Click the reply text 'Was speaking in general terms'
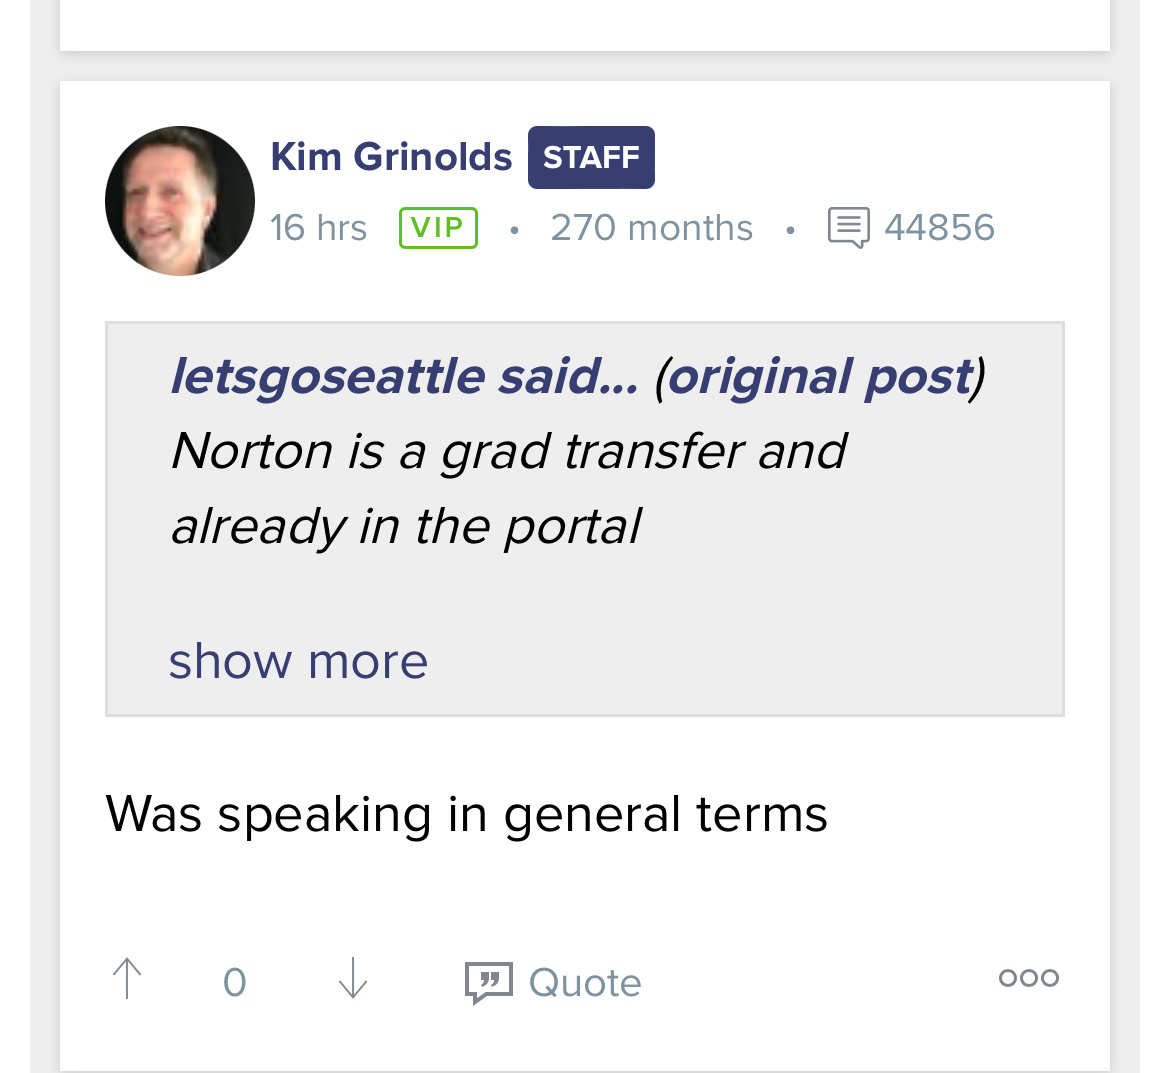1170x1073 pixels. (466, 814)
